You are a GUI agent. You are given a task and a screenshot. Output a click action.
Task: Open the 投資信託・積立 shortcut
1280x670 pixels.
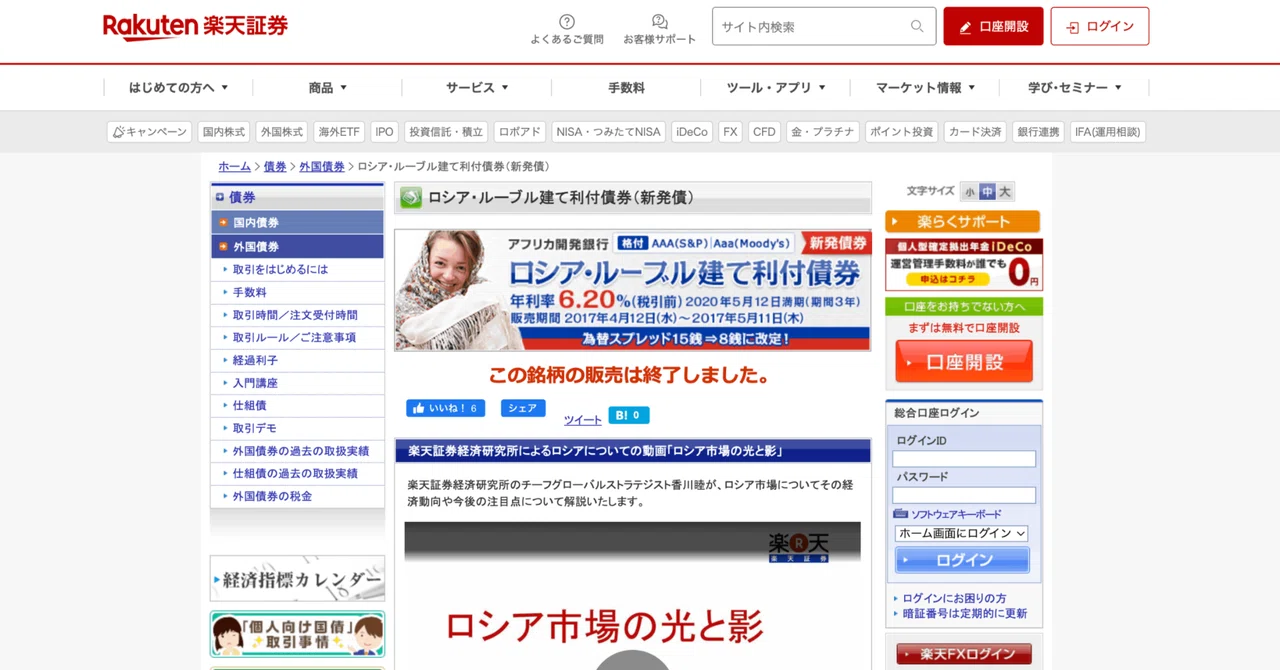pos(446,132)
